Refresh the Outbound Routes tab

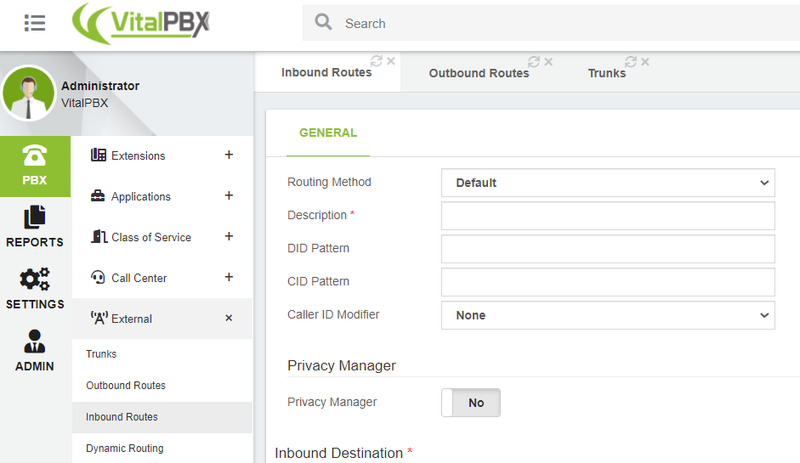coord(534,62)
